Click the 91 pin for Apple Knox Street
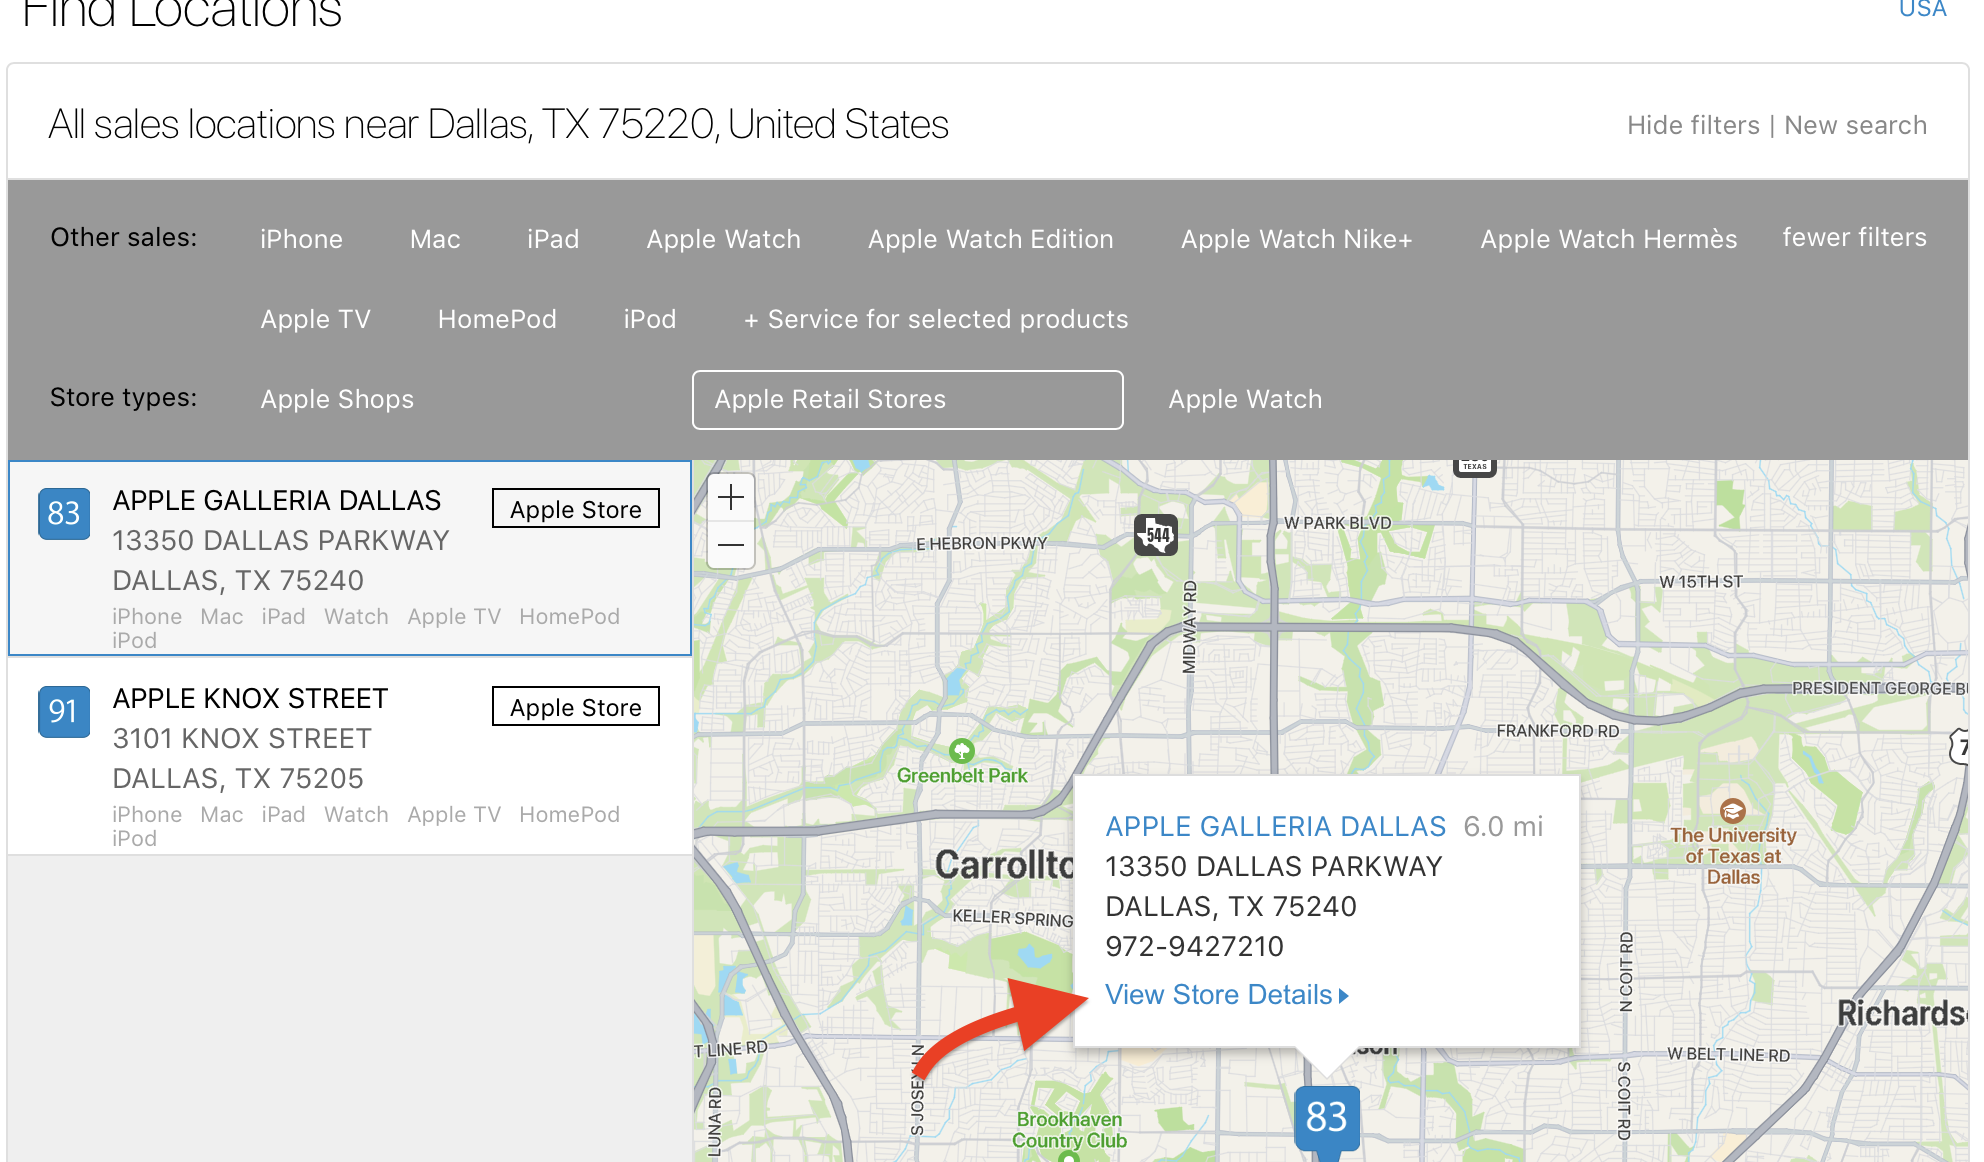 (64, 712)
